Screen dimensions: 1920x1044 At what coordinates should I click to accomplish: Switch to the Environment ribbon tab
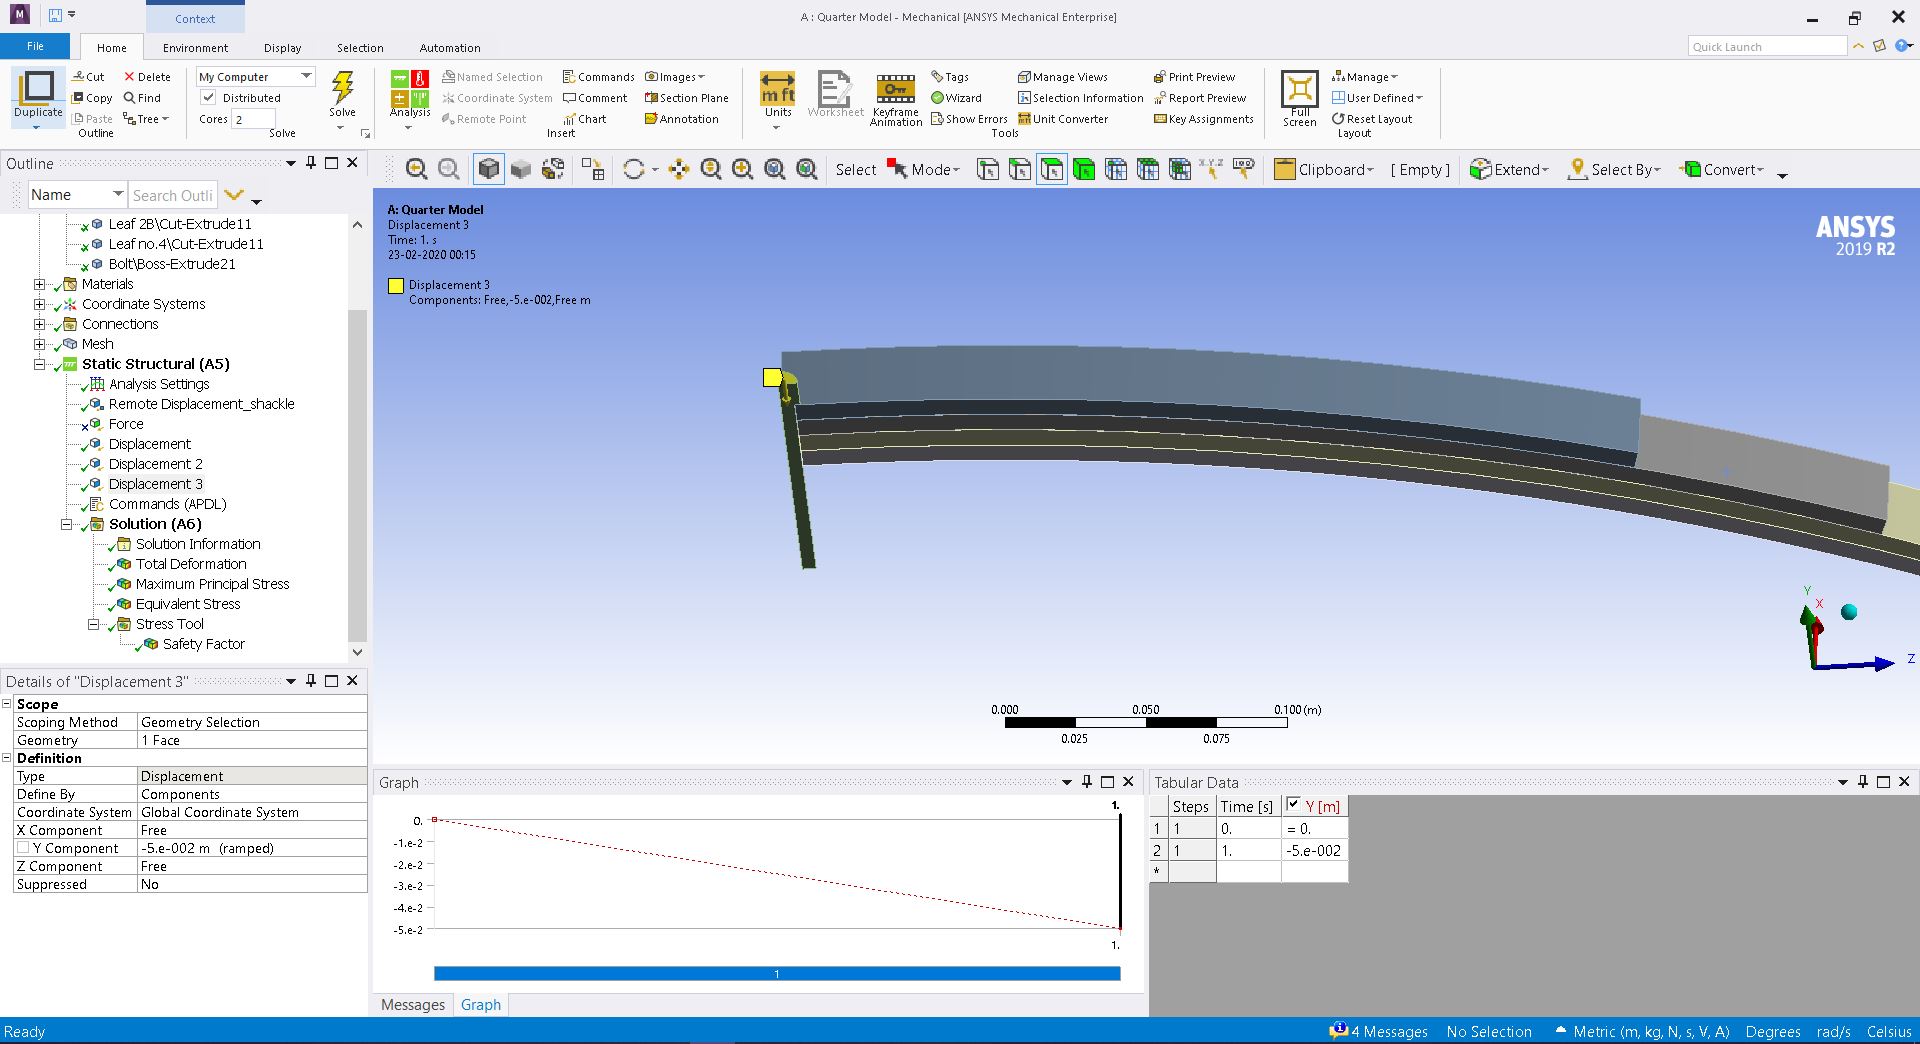pyautogui.click(x=195, y=48)
